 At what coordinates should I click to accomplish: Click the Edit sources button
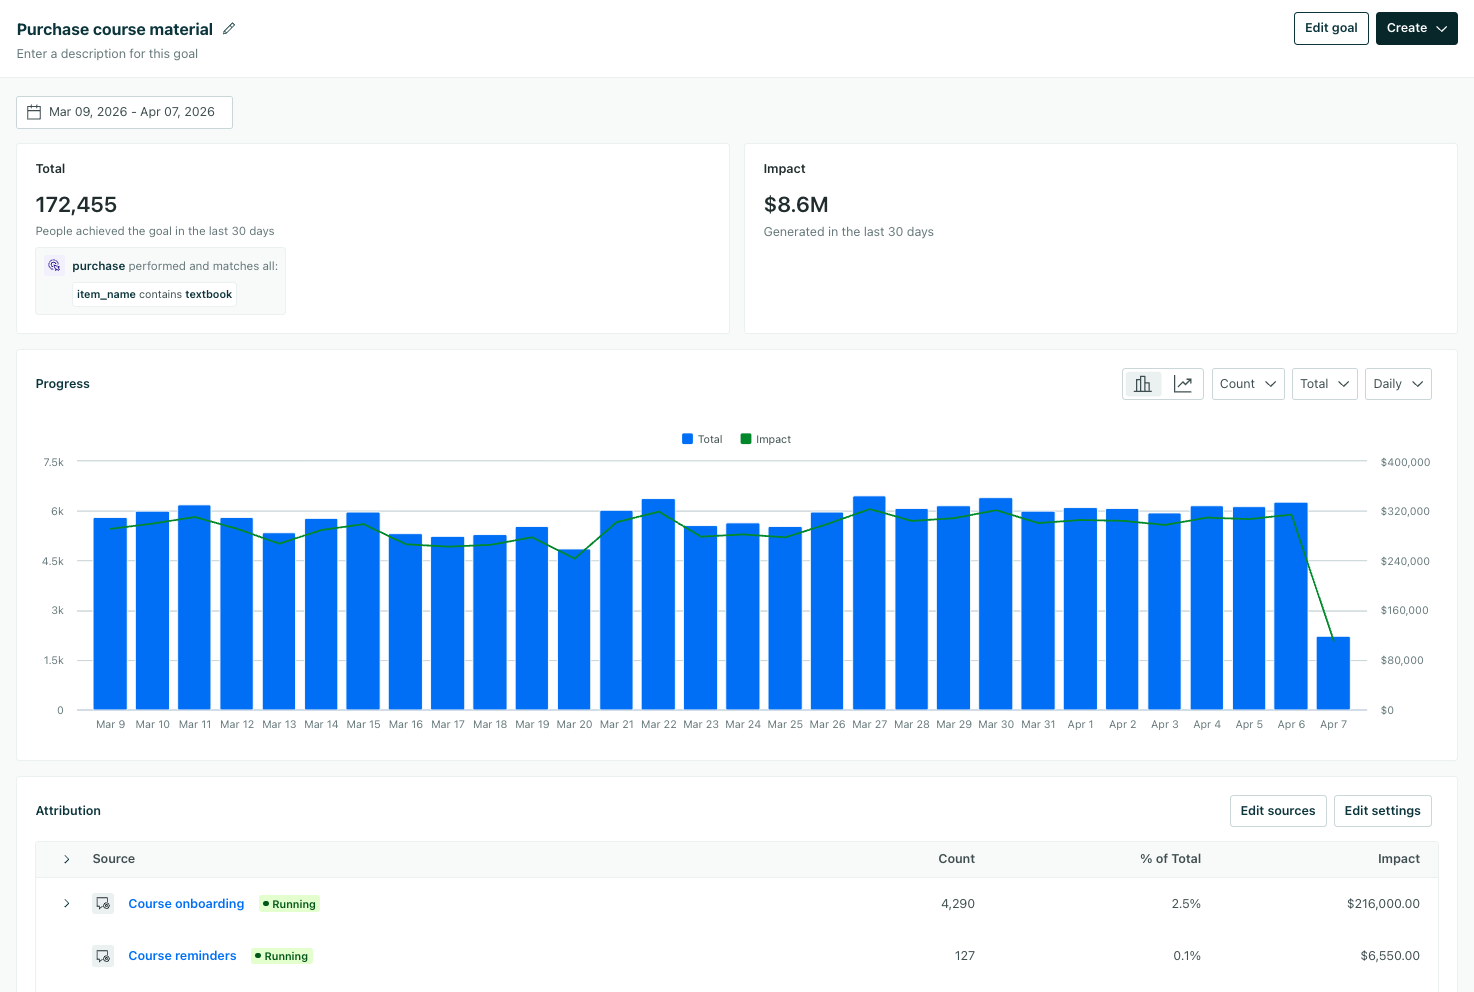coord(1278,810)
